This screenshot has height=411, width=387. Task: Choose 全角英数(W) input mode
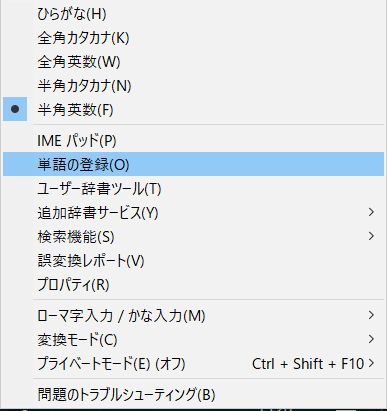coord(193,62)
